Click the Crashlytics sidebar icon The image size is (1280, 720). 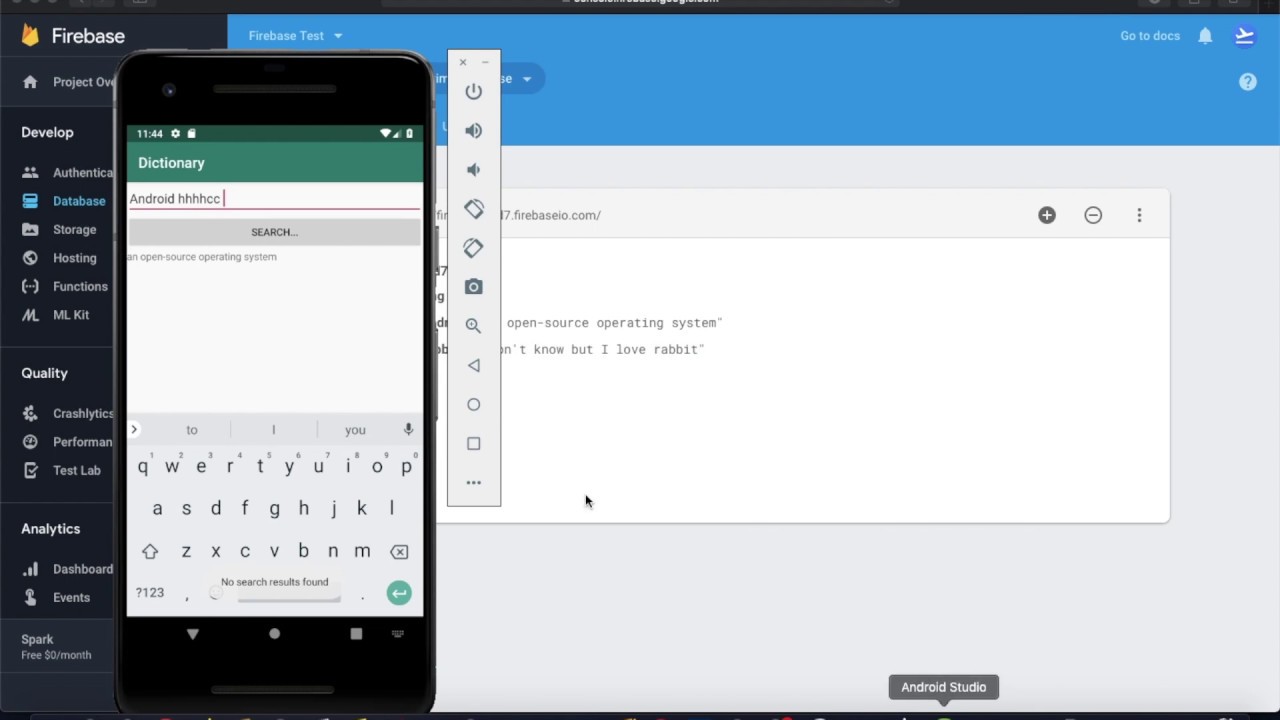coord(31,413)
